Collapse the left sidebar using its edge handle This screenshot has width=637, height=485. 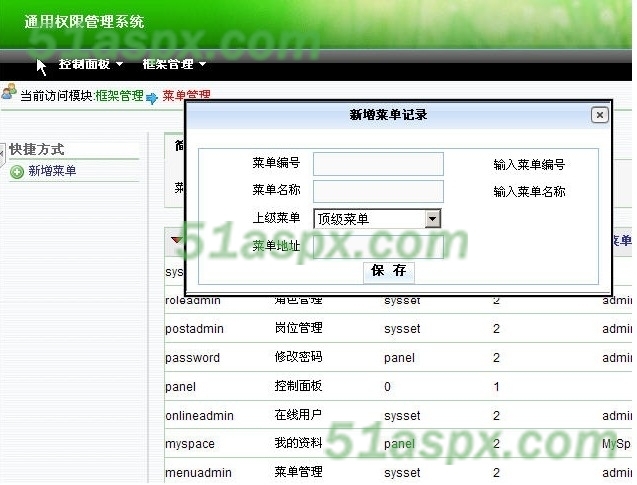coord(2,154)
